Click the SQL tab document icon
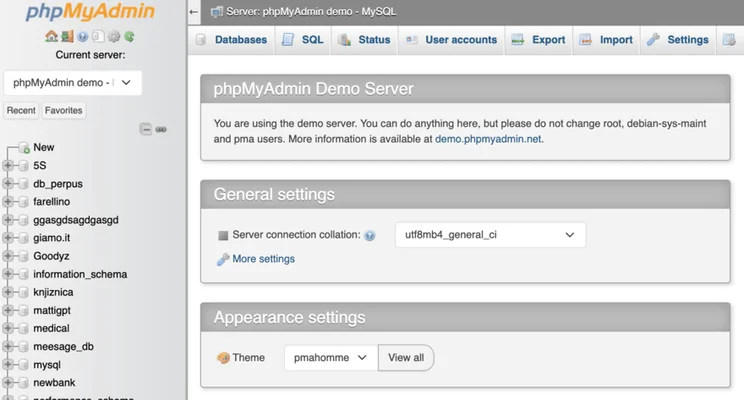This screenshot has height=400, width=744. coord(288,40)
